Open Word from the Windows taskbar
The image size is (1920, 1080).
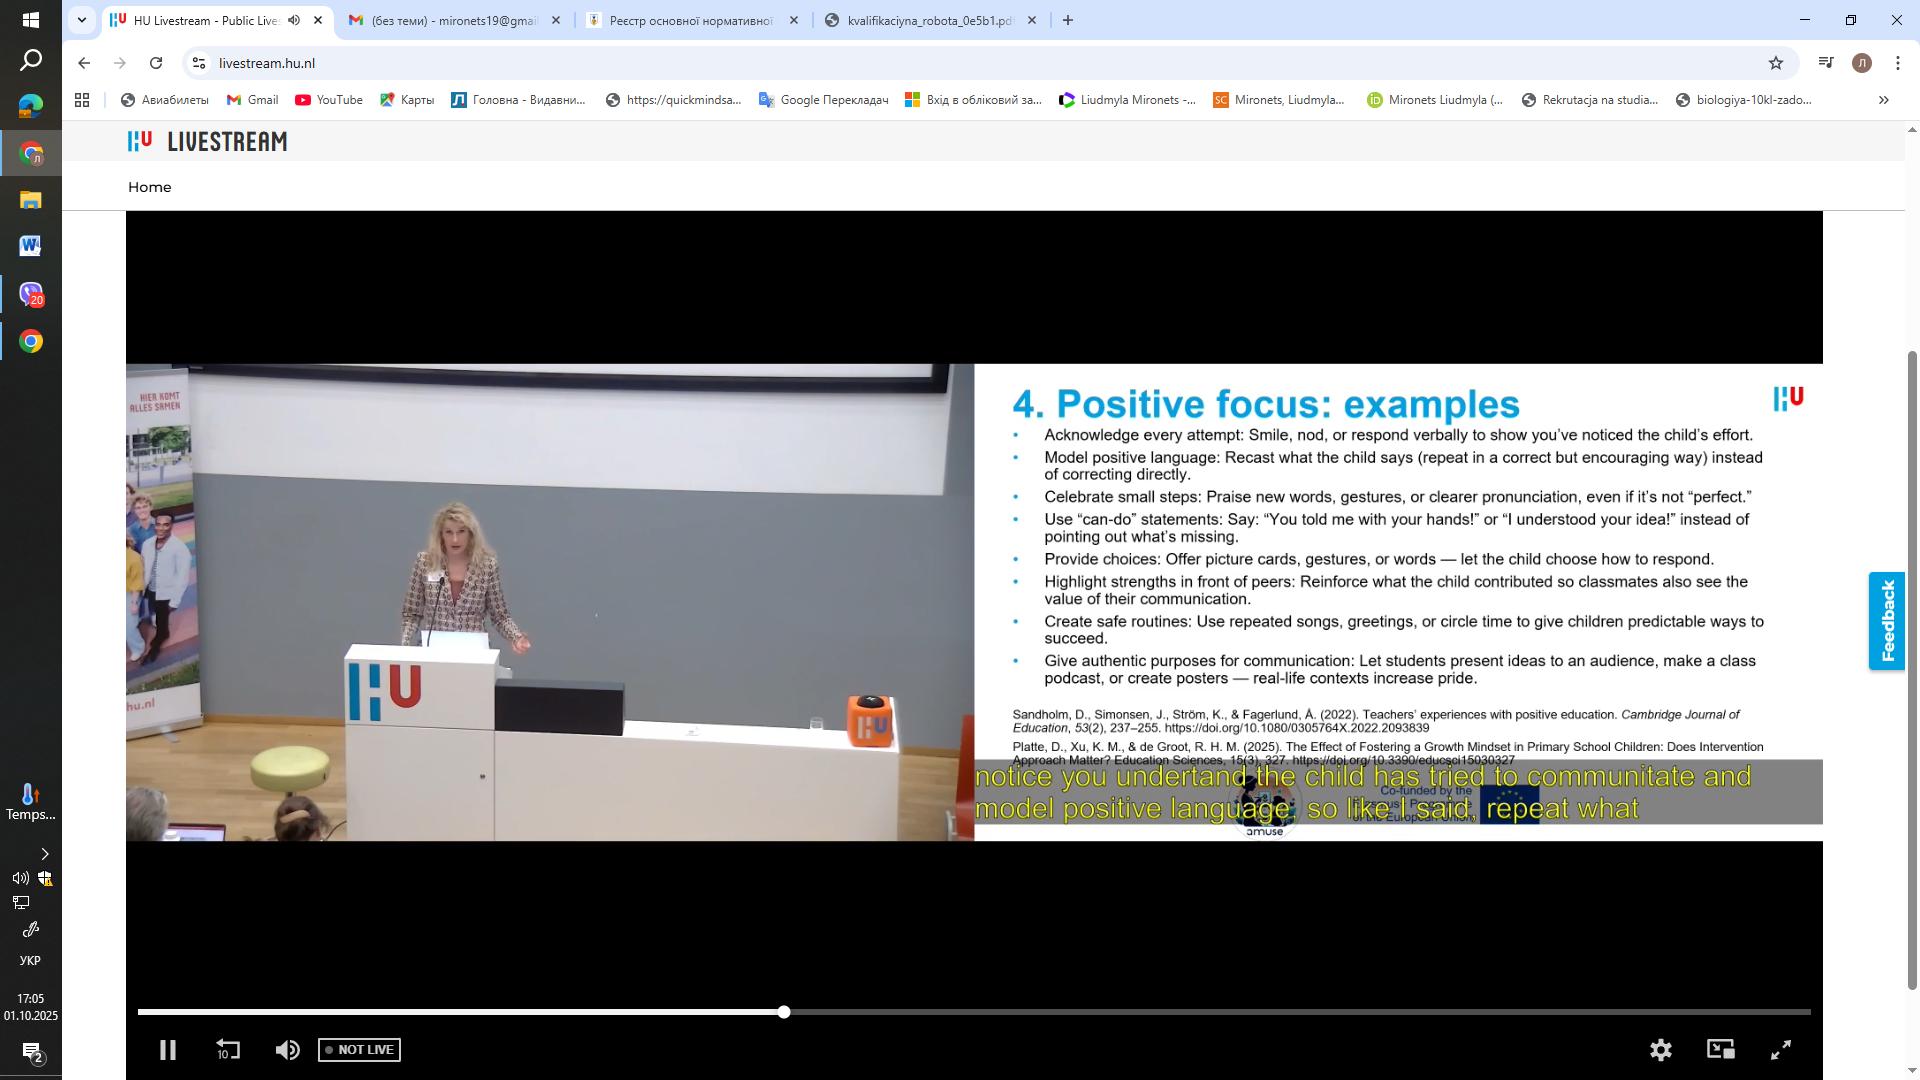click(x=30, y=246)
